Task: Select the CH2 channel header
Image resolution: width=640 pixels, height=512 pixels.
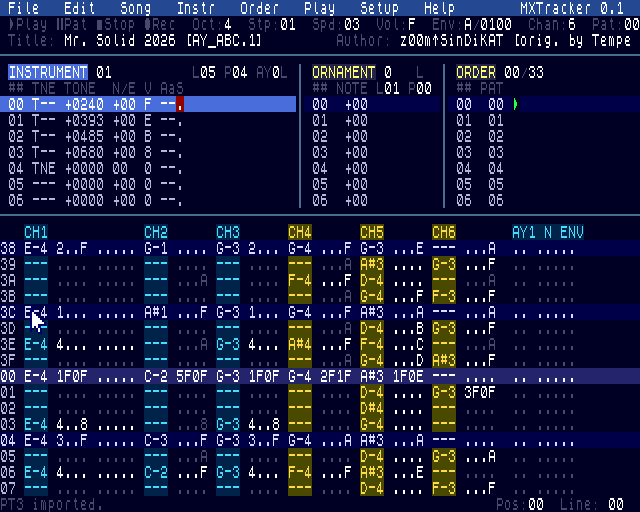Action: click(x=156, y=232)
